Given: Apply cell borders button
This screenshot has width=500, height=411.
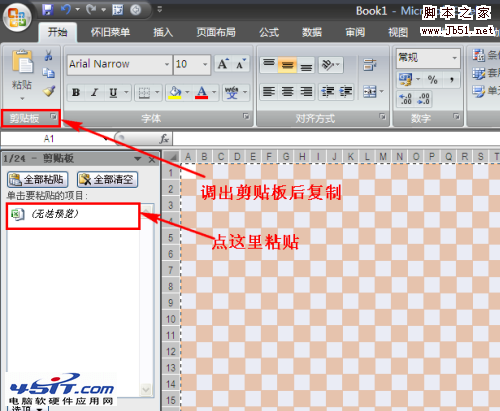Looking at the screenshot, I should [144, 92].
